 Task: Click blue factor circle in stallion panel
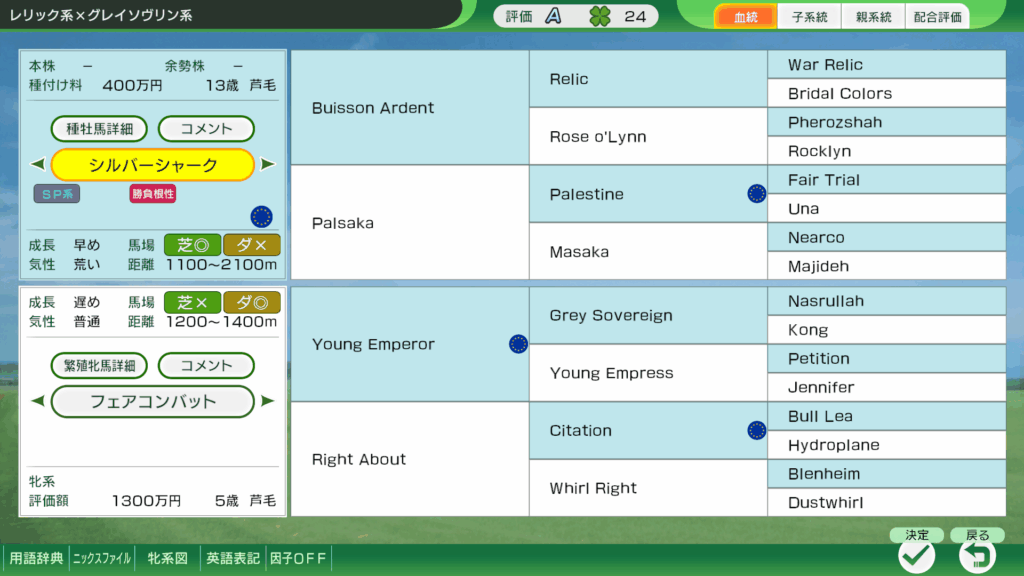(261, 217)
